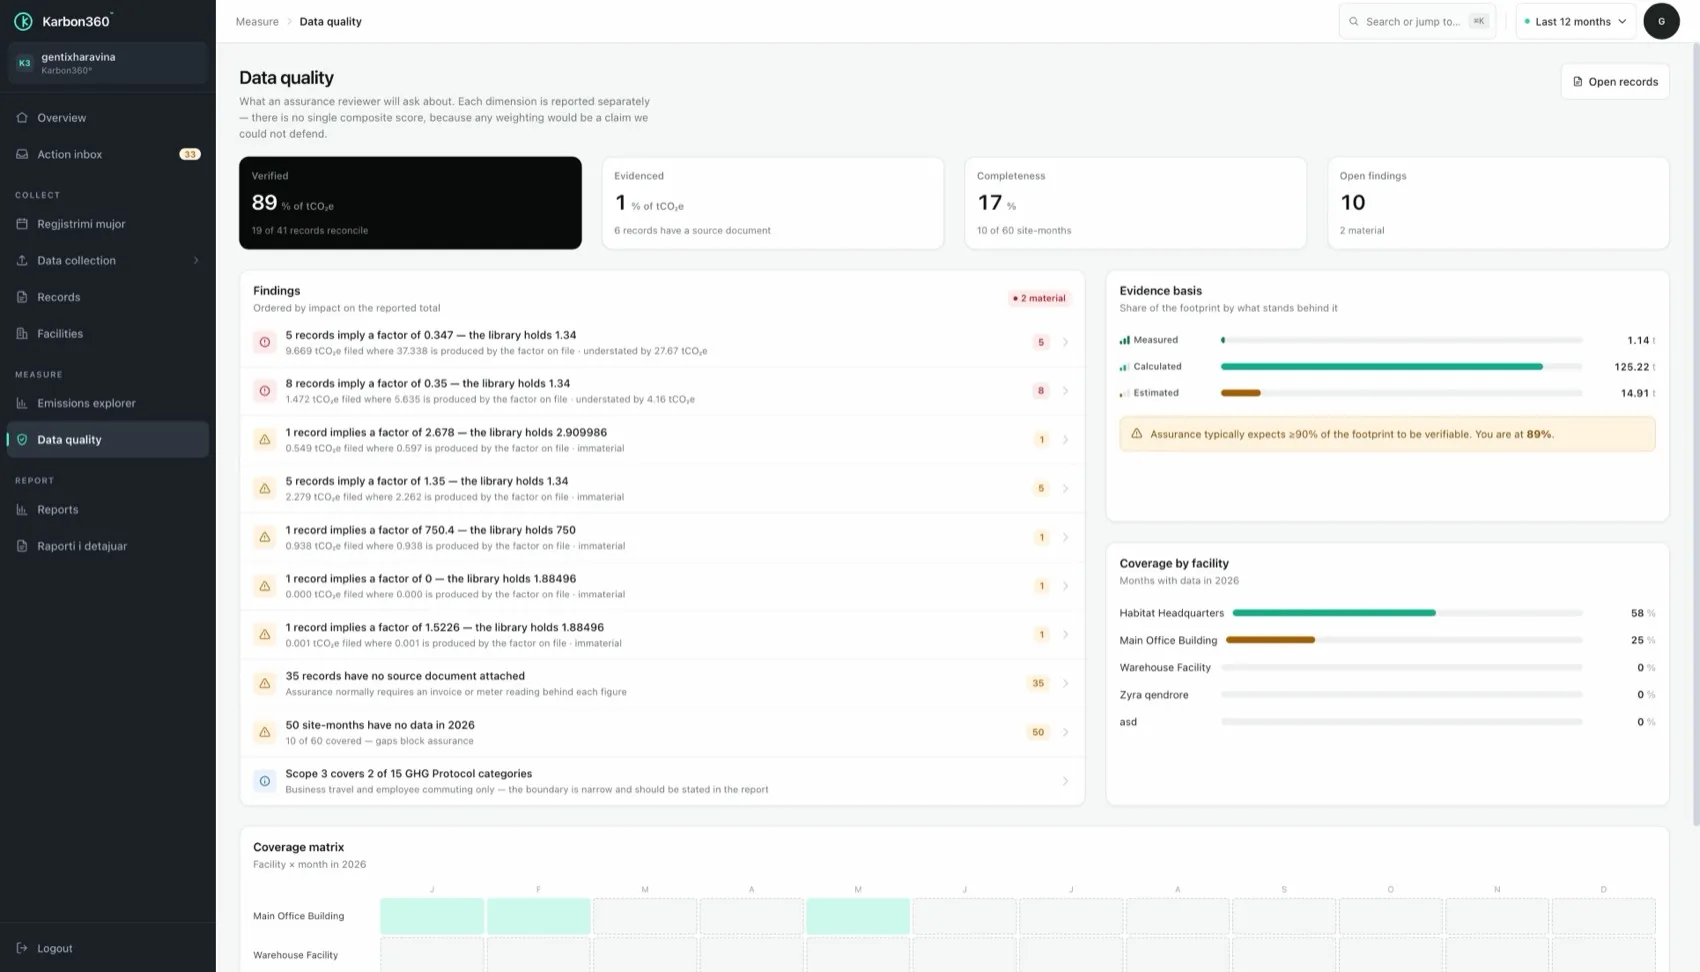Click the Open records button
The width and height of the screenshot is (1700, 972).
1615,82
